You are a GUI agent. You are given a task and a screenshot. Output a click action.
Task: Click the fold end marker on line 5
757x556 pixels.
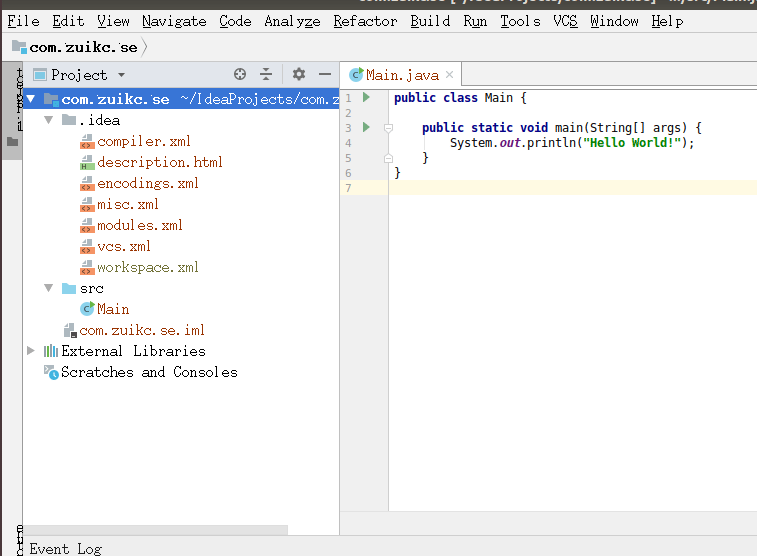(388, 158)
